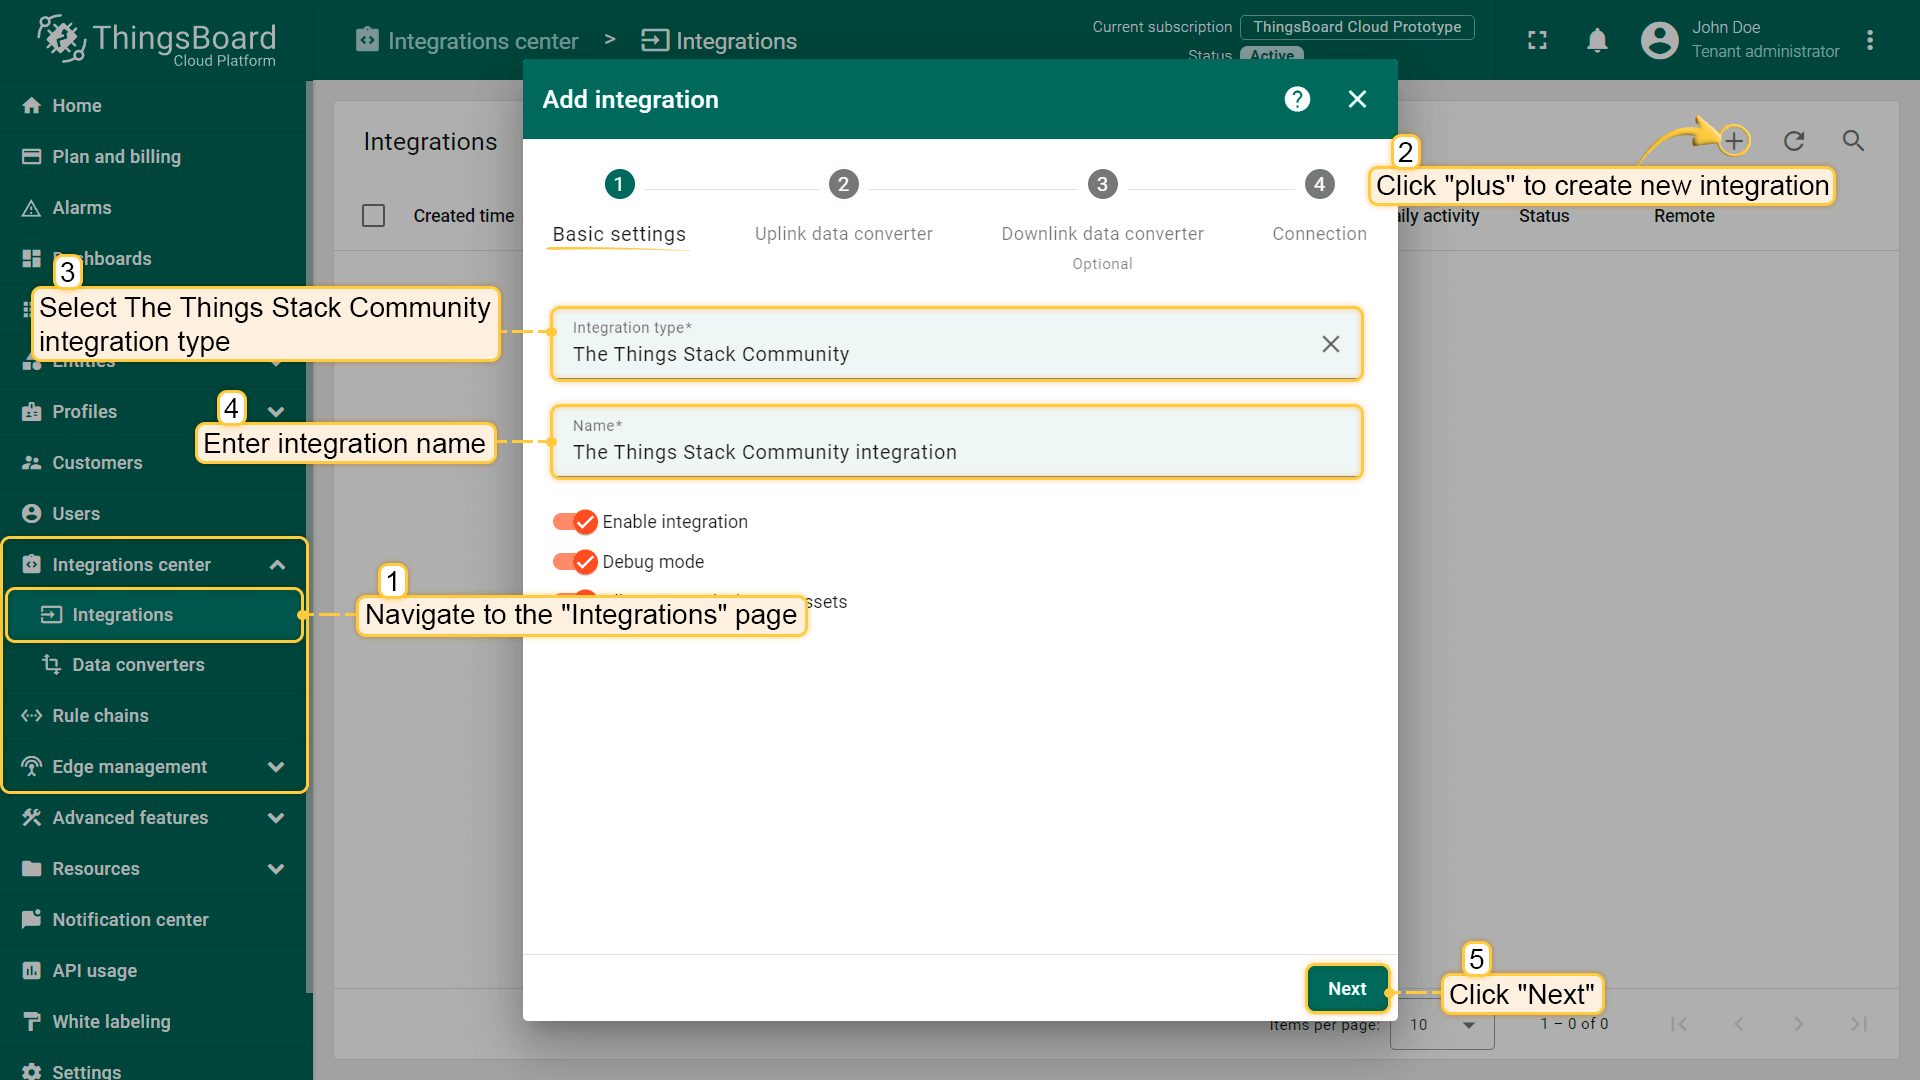Enter fullscreen mode
Image resolution: width=1920 pixels, height=1080 pixels.
click(1537, 40)
